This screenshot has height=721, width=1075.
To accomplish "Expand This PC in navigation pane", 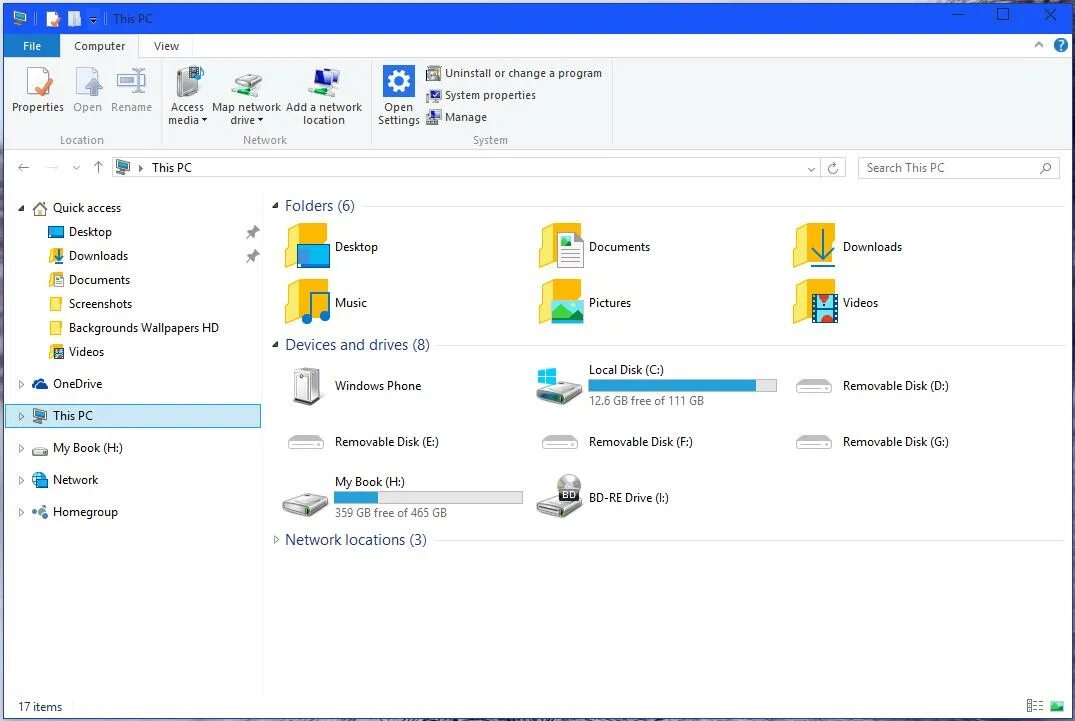I will click(21, 416).
